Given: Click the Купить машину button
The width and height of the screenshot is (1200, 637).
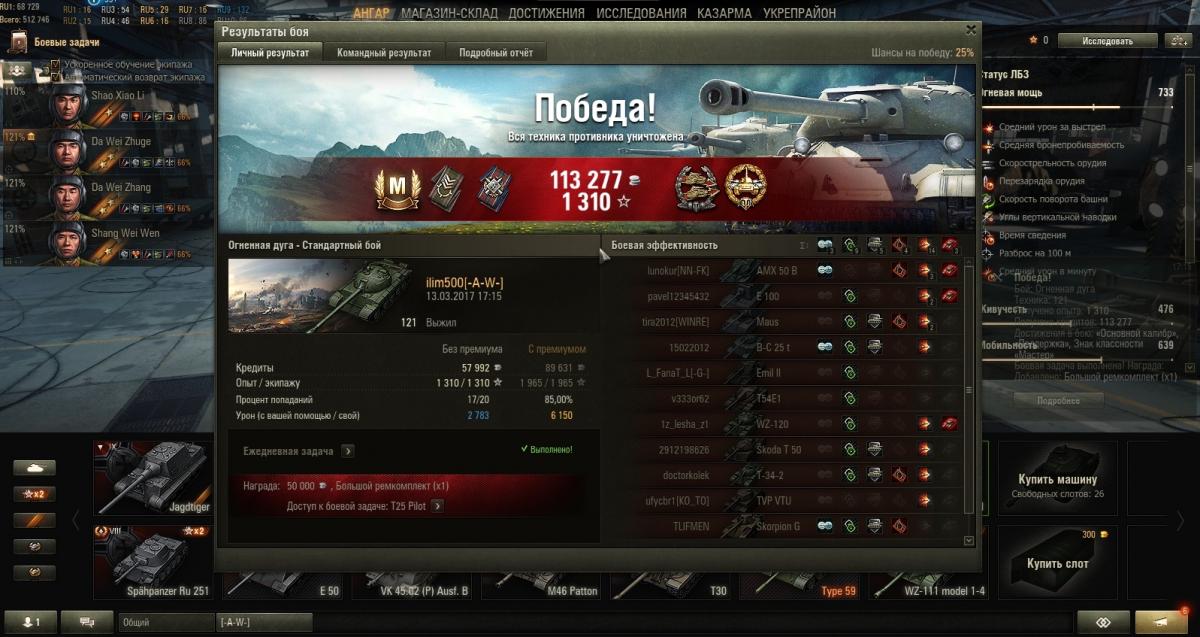Looking at the screenshot, I should [1056, 486].
